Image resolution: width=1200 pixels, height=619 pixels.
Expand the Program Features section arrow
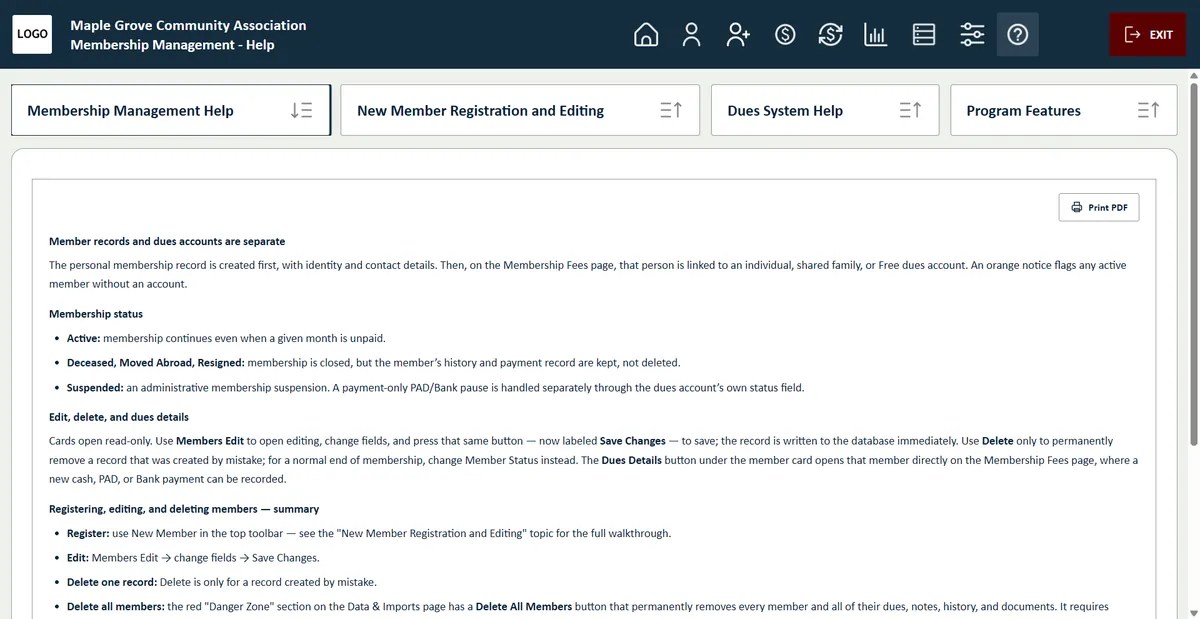click(1149, 111)
